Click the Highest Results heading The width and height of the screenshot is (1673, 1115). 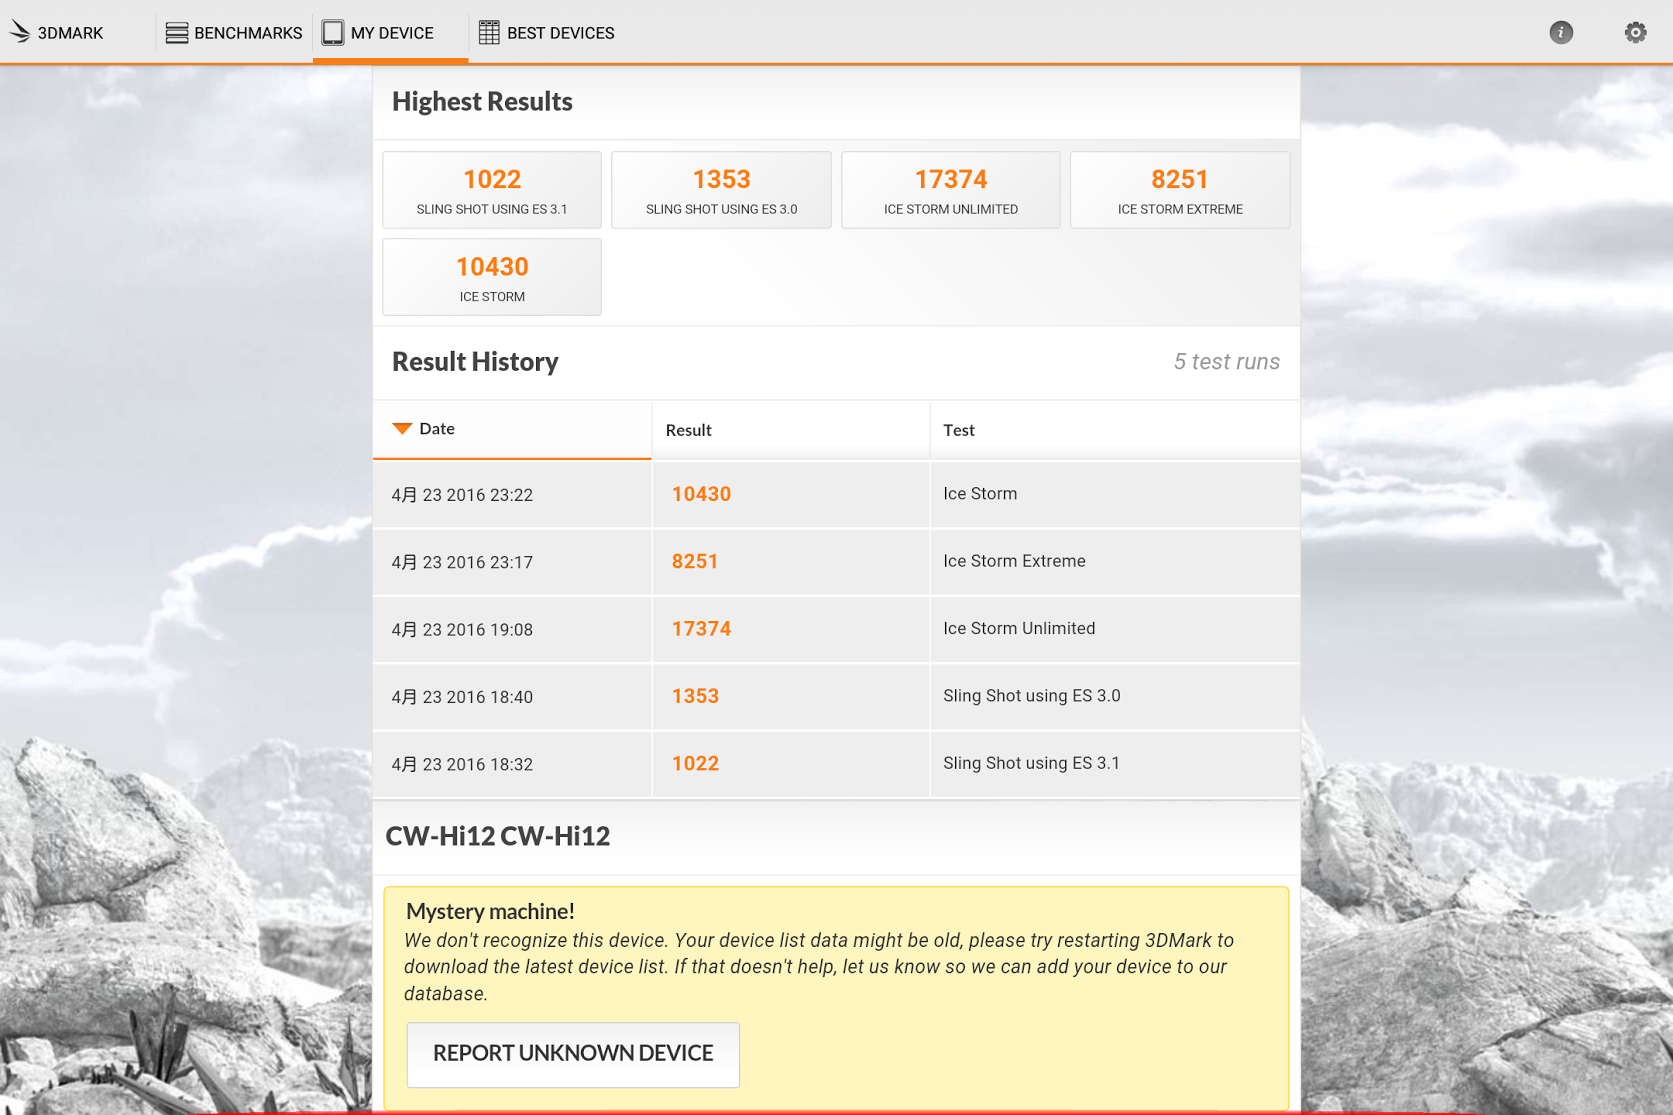click(482, 101)
